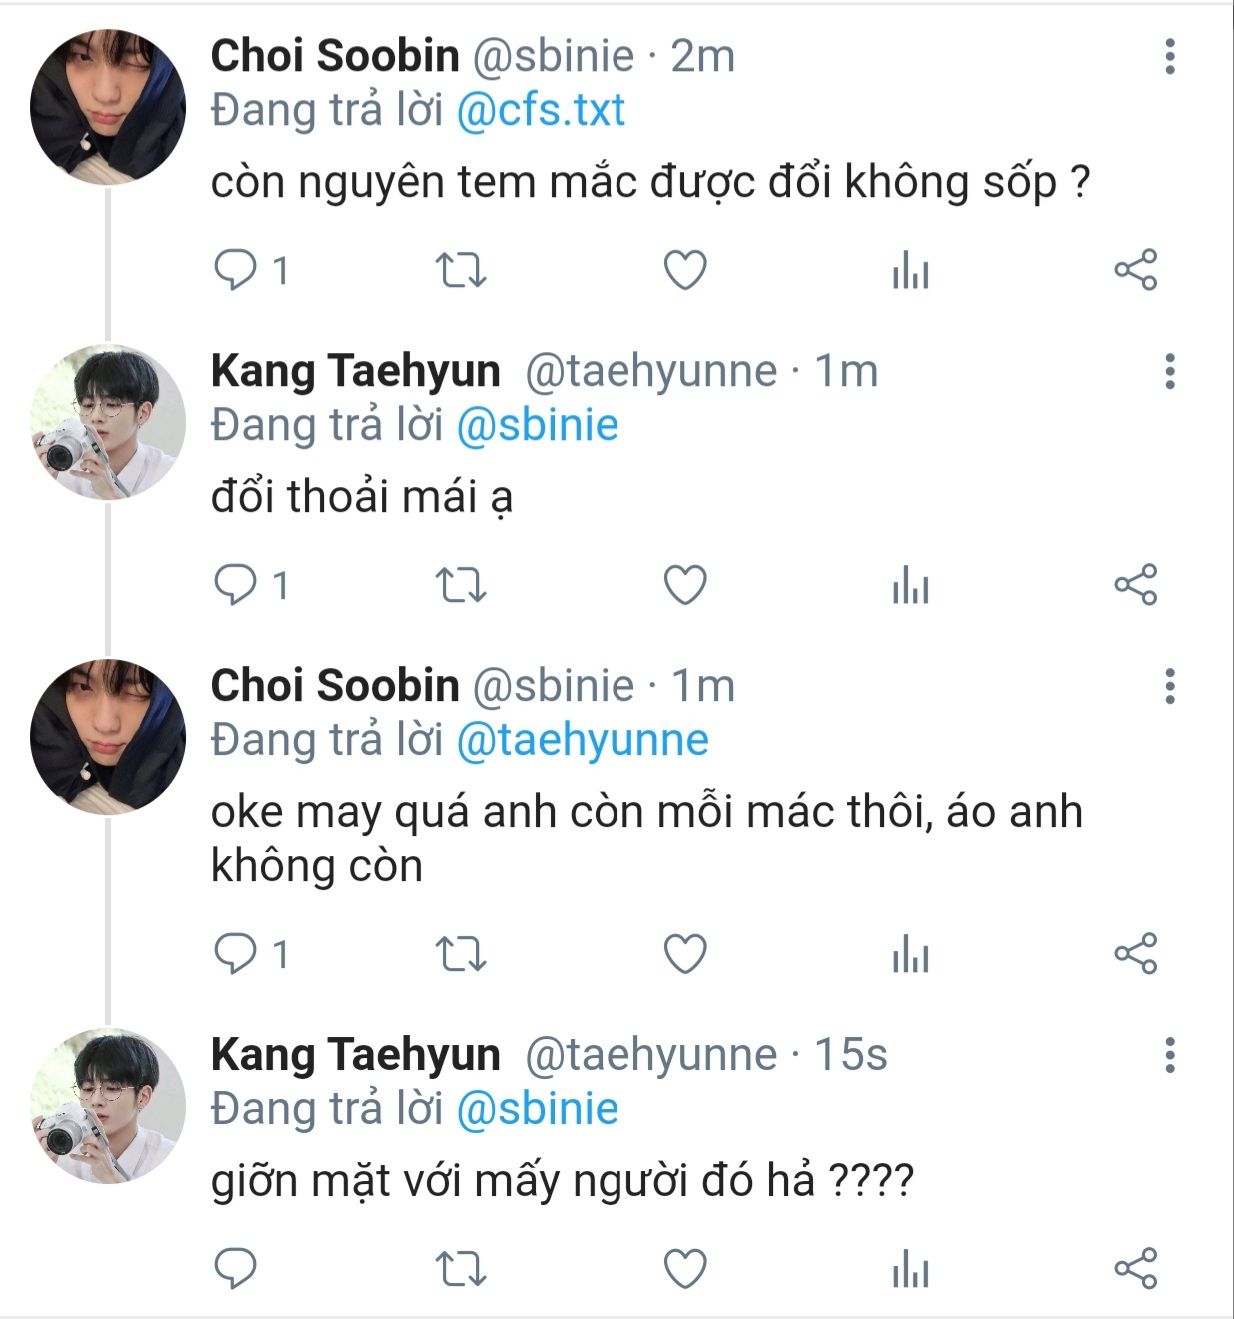Viewport: 1234px width, 1319px height.
Task: Like Taehyun's tweet 'đổi thoải mái ạ'
Action: pos(686,585)
